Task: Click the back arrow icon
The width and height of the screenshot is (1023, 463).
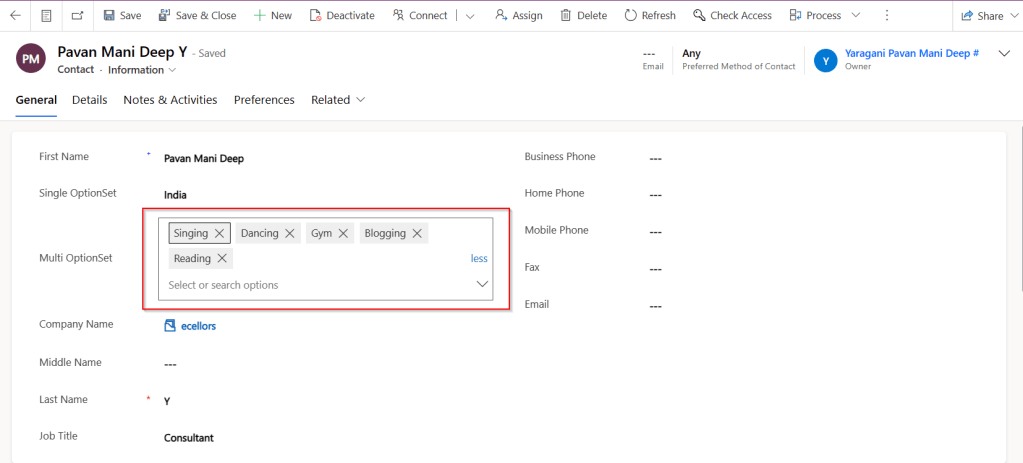Action: pyautogui.click(x=15, y=15)
